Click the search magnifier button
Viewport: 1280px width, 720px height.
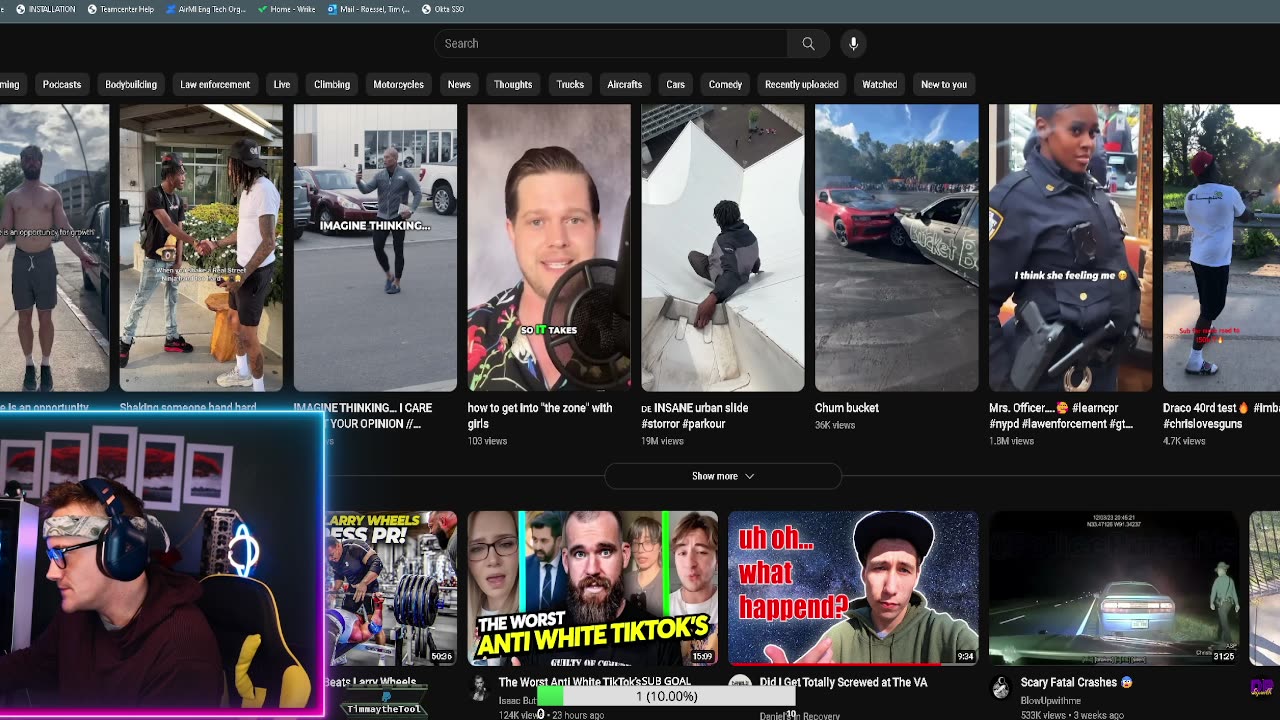[808, 43]
